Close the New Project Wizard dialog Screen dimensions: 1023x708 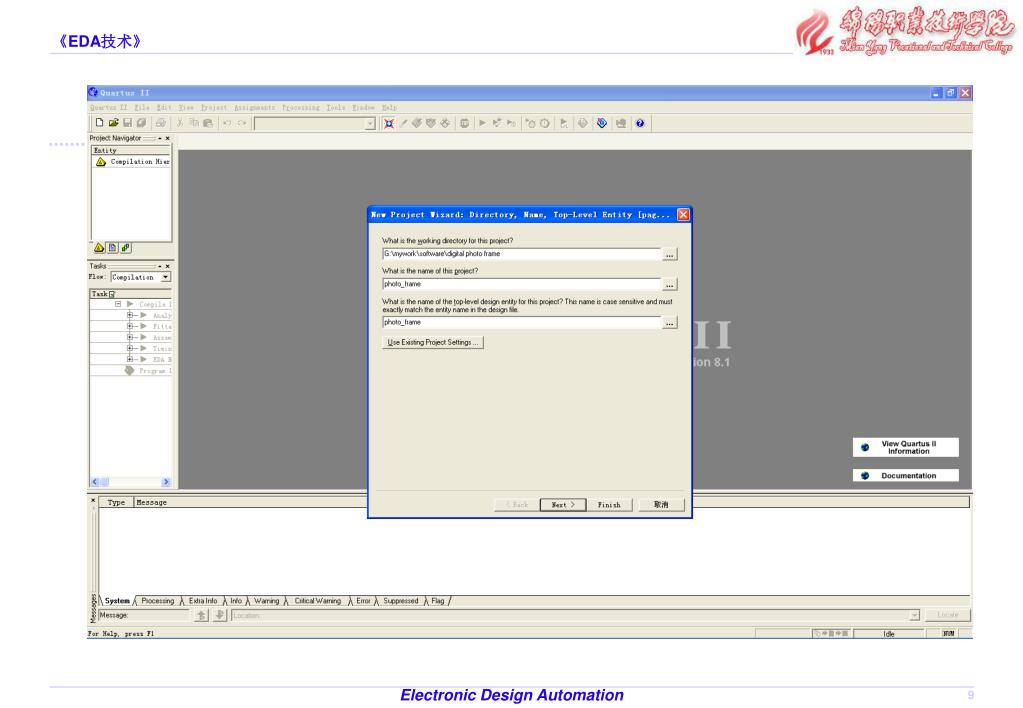pos(683,215)
